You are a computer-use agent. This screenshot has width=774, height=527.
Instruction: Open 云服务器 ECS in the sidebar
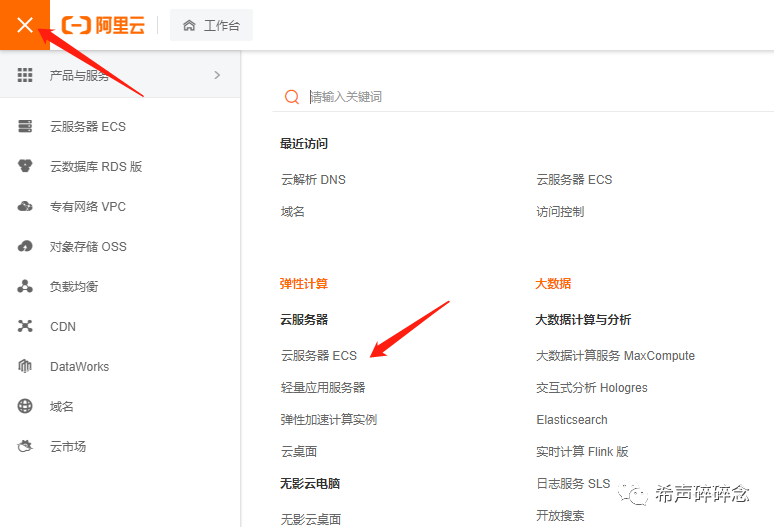[88, 127]
